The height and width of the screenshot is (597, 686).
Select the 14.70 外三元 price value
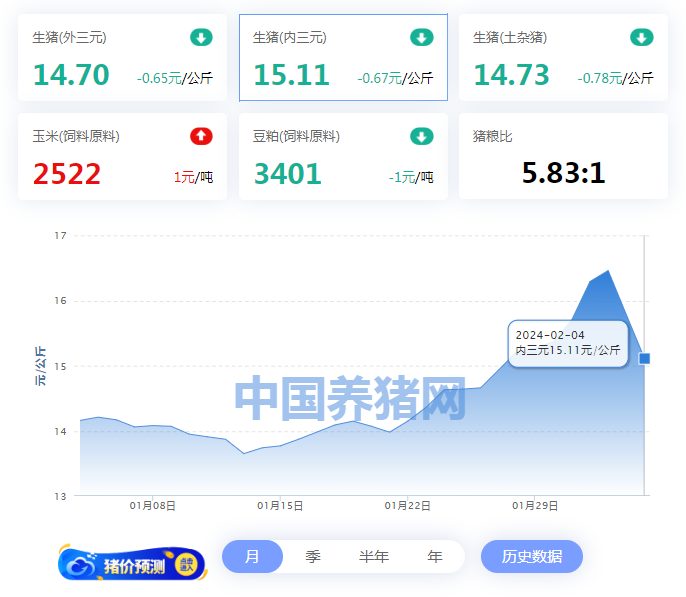[71, 75]
